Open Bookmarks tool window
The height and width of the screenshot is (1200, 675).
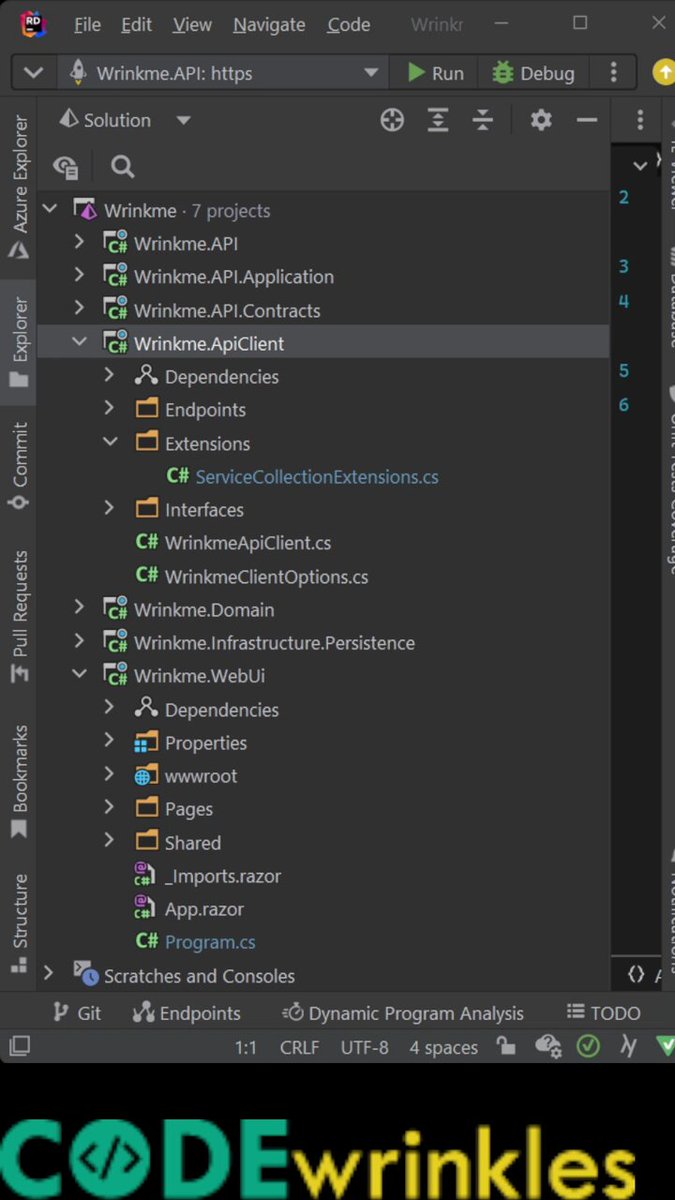point(19,782)
